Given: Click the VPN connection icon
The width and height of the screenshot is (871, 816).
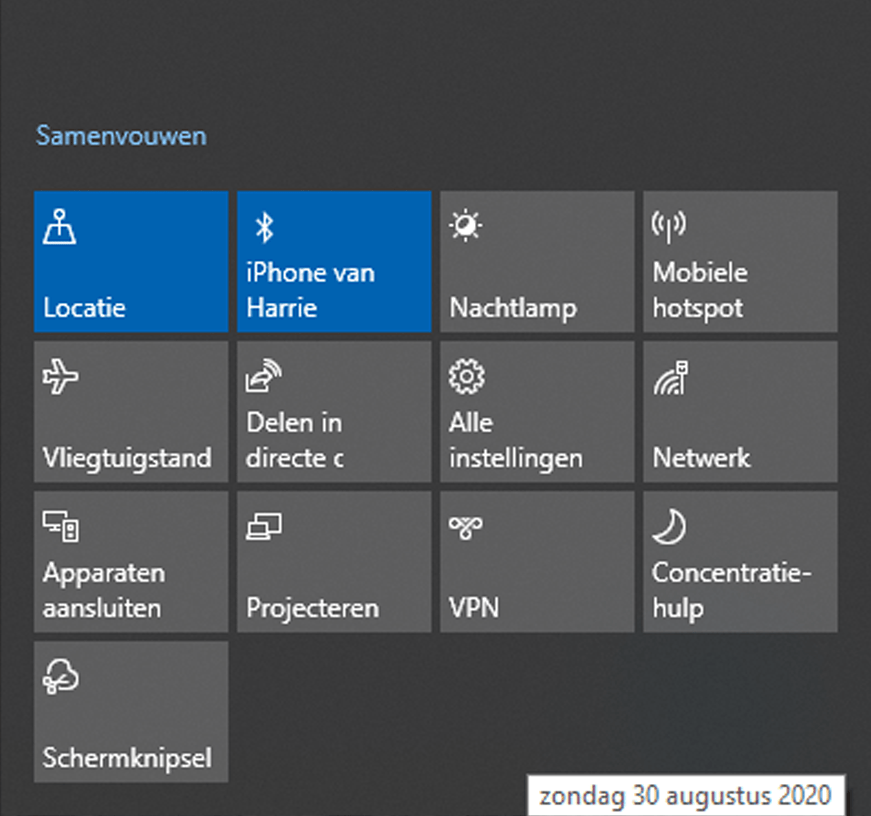Looking at the screenshot, I should click(465, 528).
